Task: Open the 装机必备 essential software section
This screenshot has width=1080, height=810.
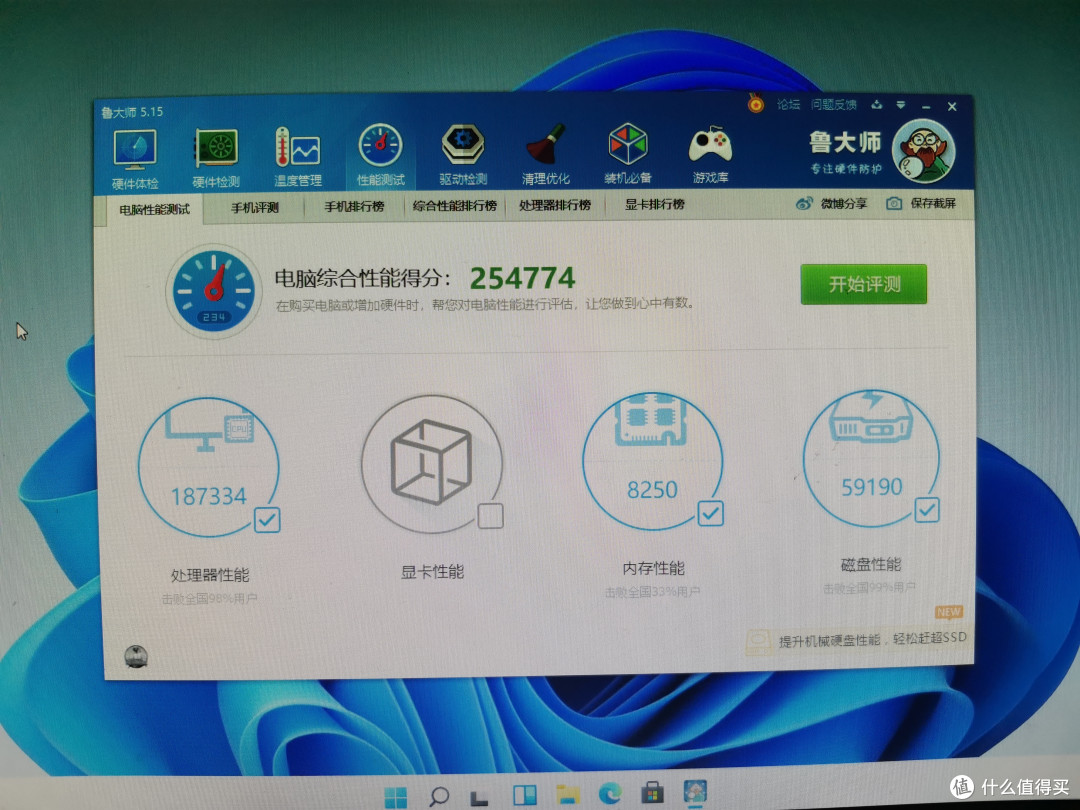Action: [627, 154]
